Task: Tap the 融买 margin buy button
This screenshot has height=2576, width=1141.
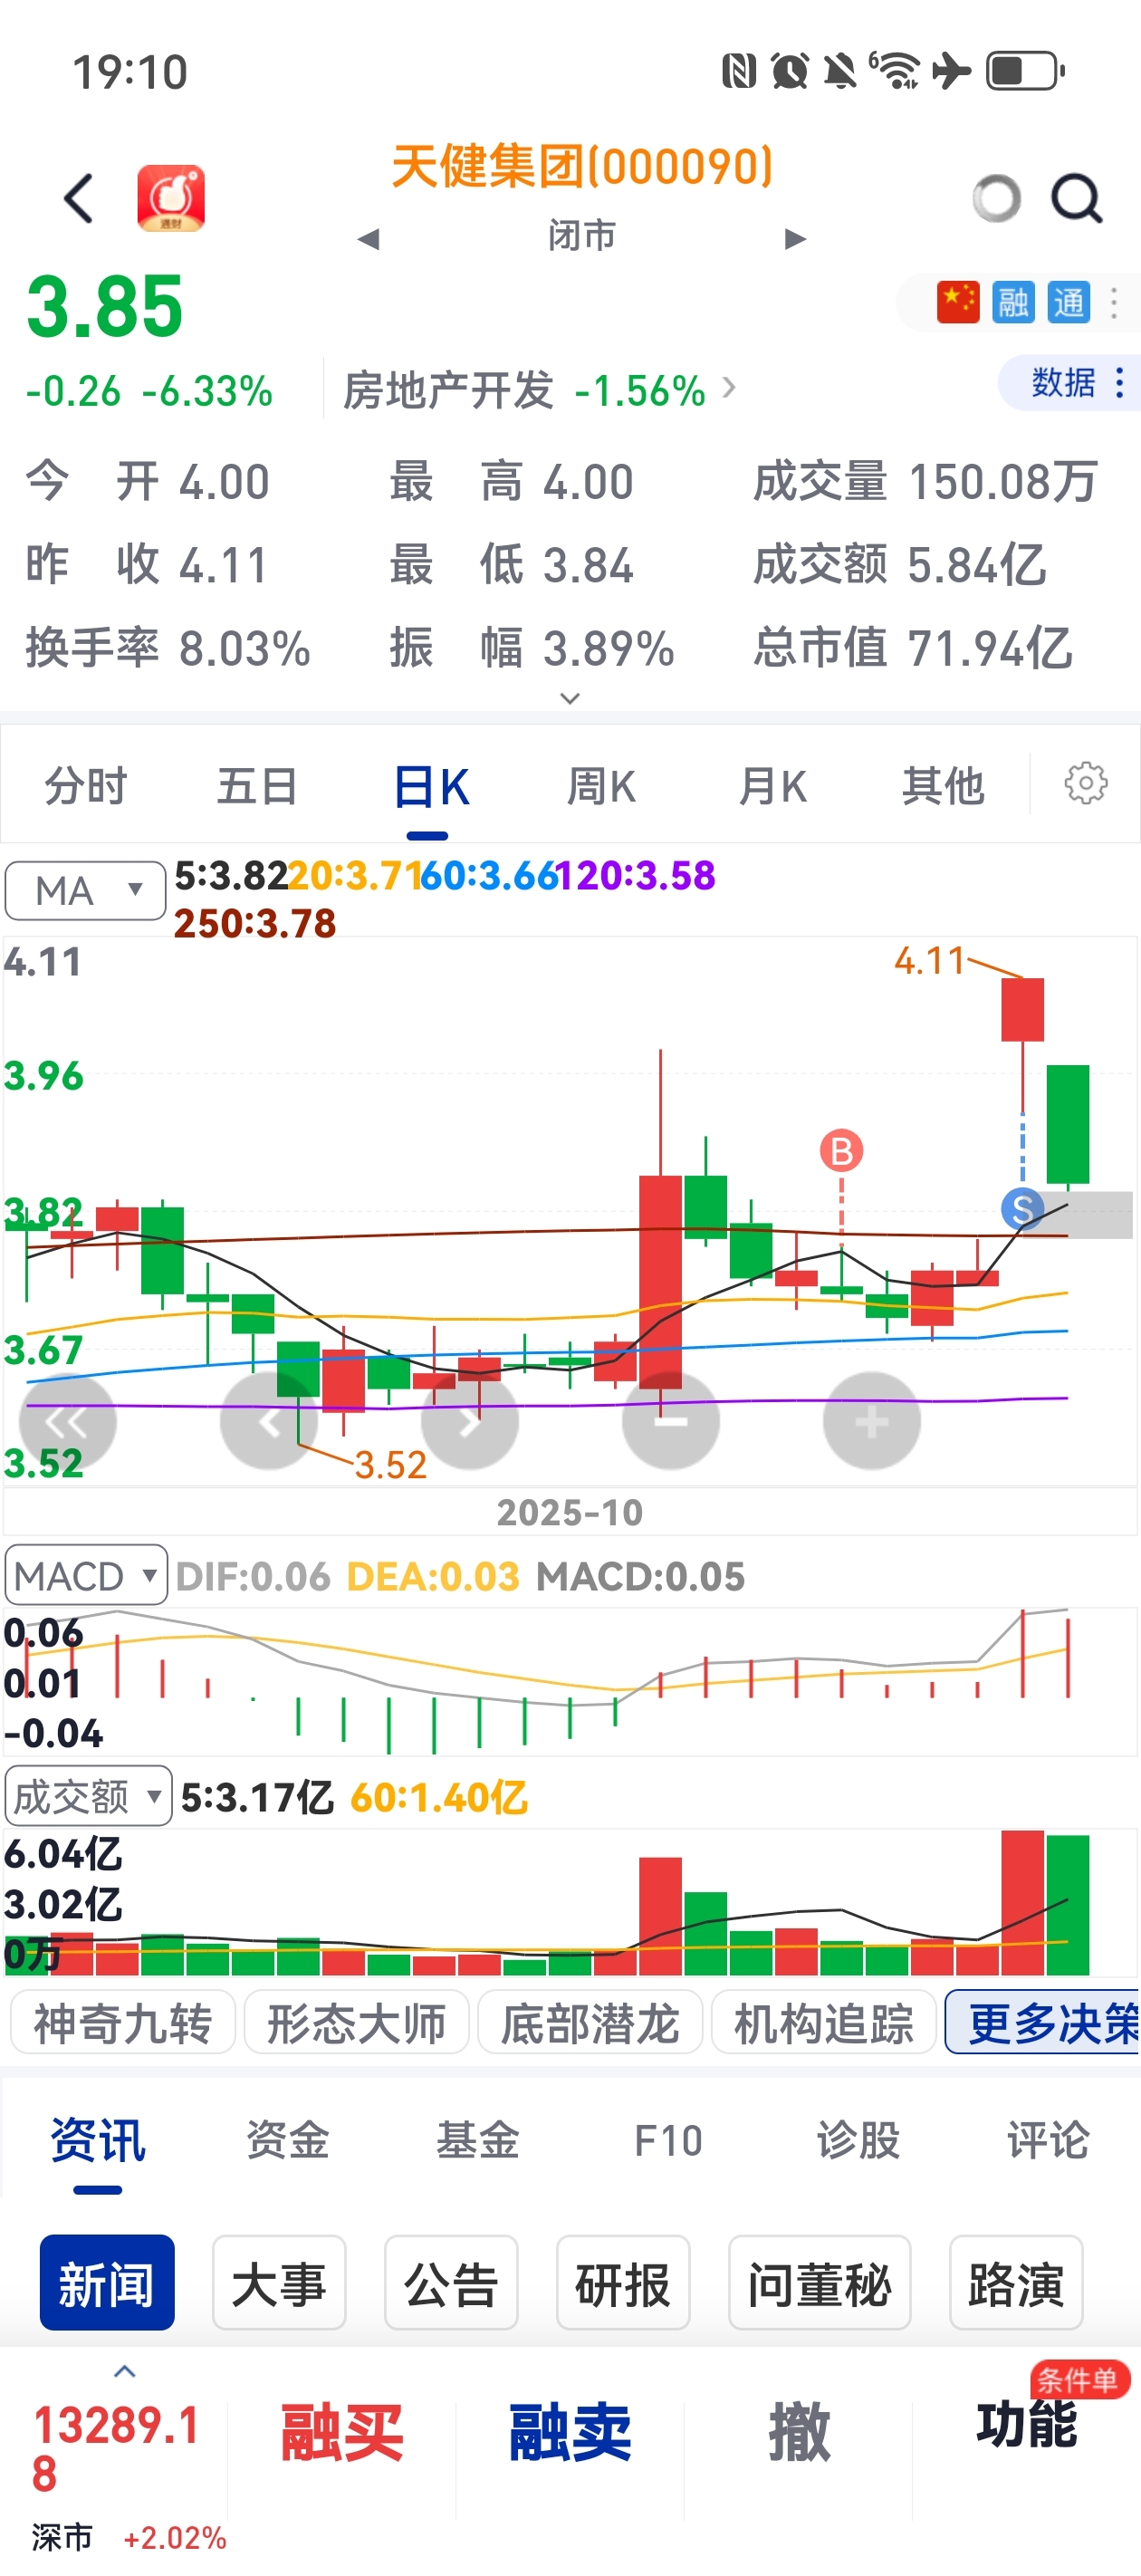Action: (x=342, y=2434)
